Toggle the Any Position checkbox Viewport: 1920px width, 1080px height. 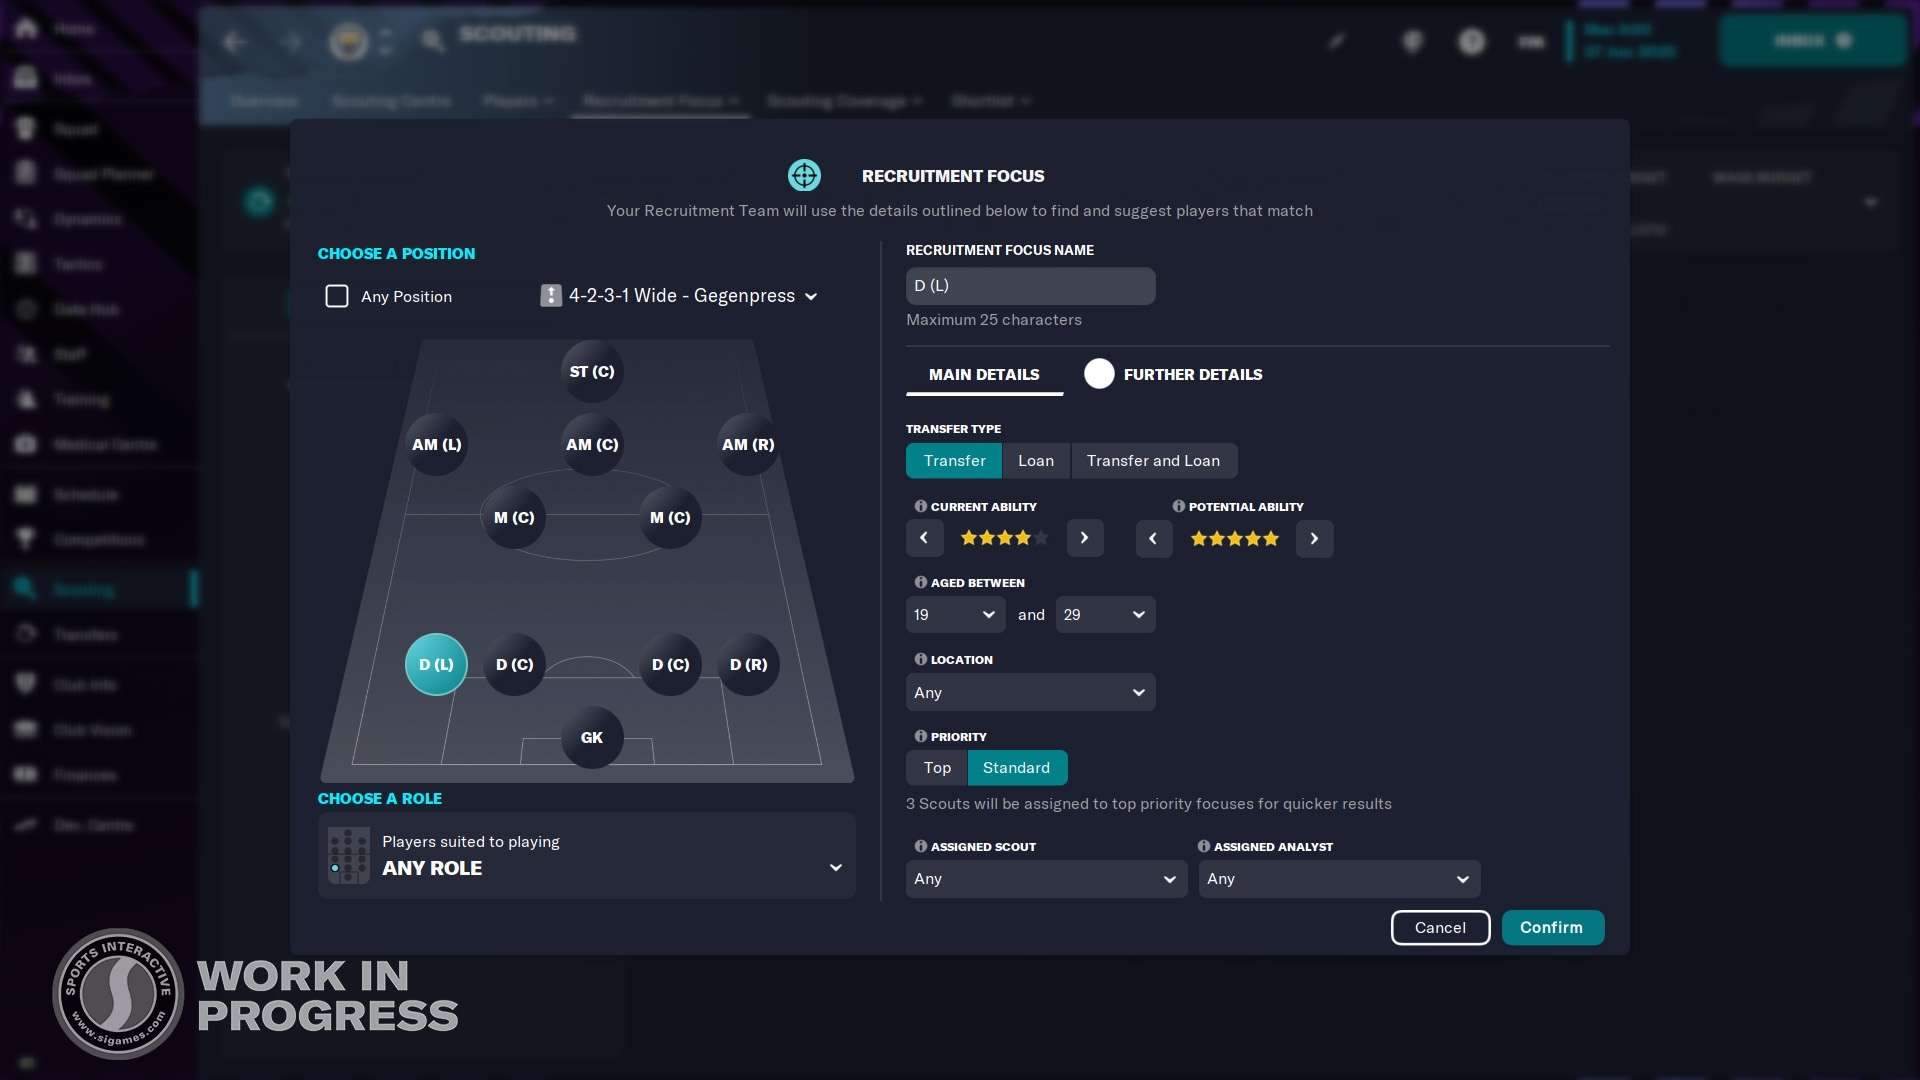tap(338, 295)
